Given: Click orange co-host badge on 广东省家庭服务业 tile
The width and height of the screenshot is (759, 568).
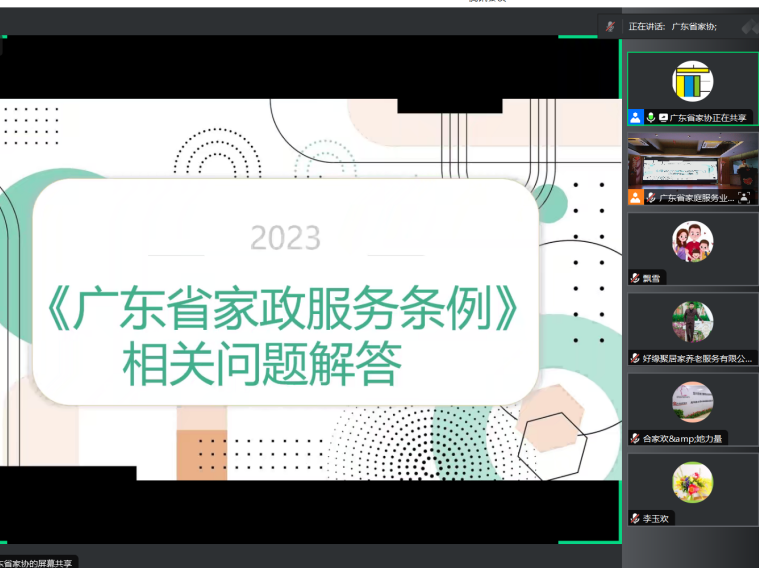Looking at the screenshot, I should tap(635, 197).
